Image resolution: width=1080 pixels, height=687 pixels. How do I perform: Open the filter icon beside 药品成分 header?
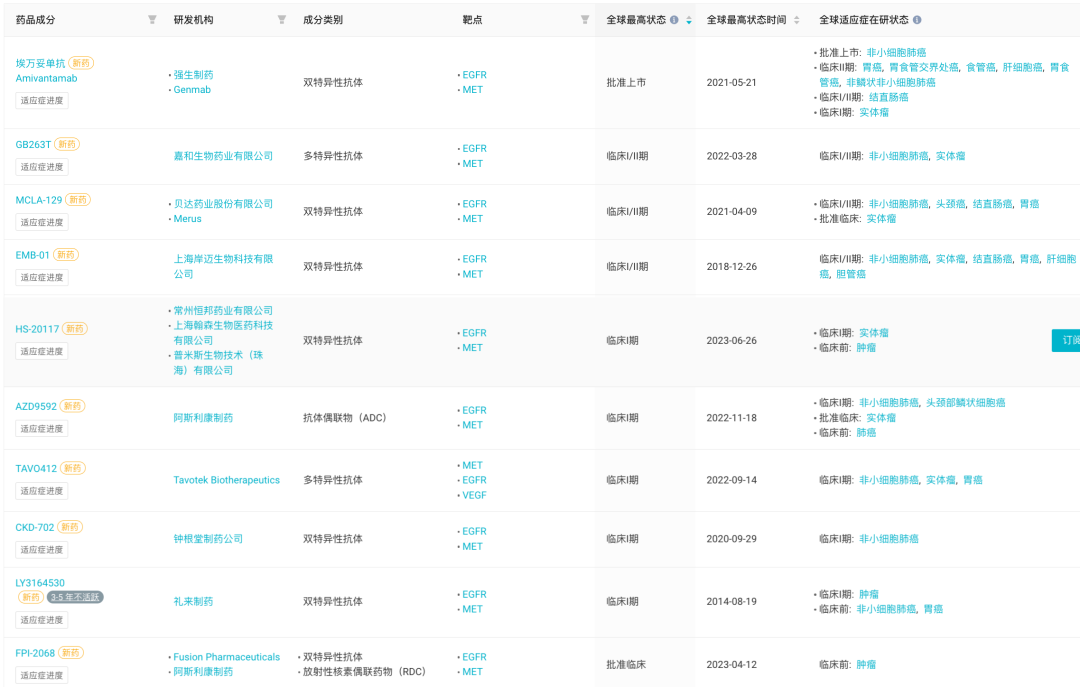tap(152, 20)
